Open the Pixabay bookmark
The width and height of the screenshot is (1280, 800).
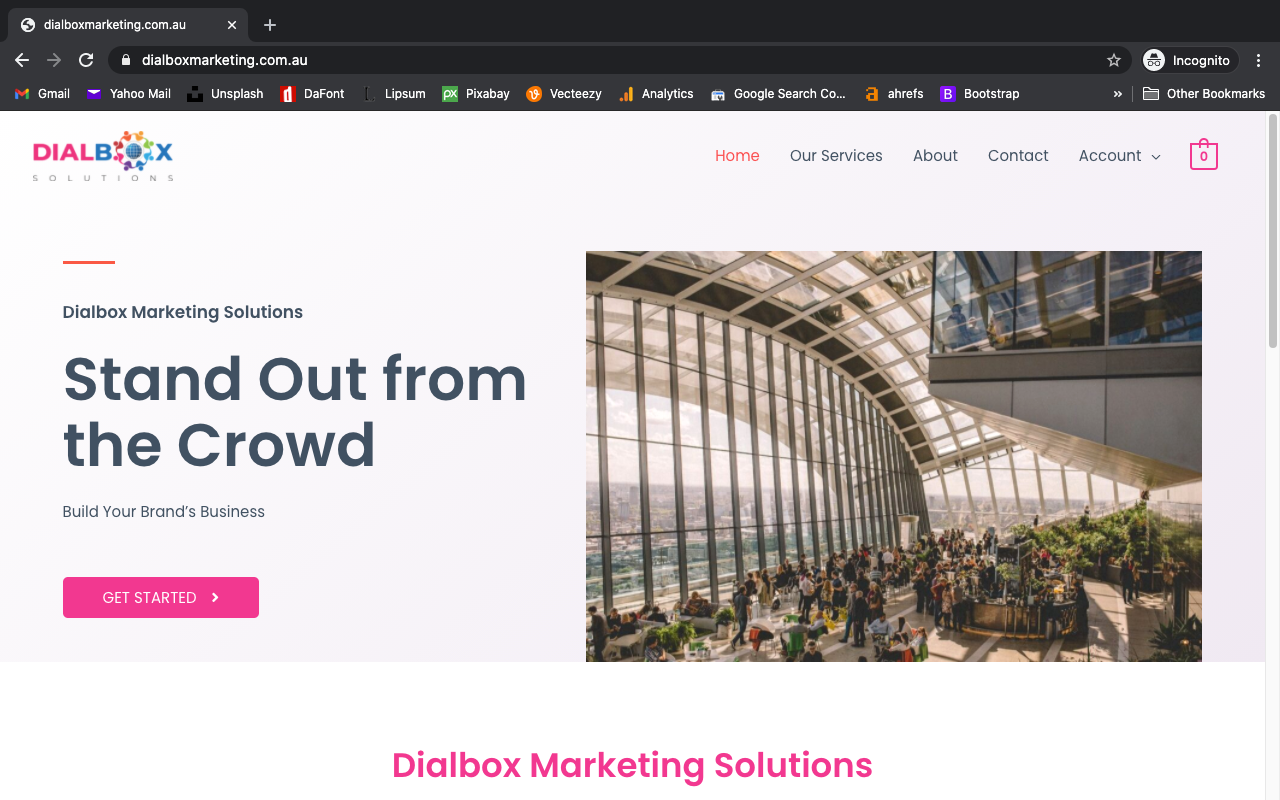[x=476, y=93]
